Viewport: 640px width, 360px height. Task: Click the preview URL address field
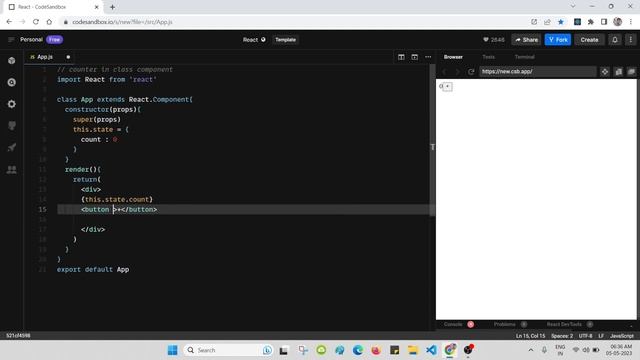pos(537,72)
